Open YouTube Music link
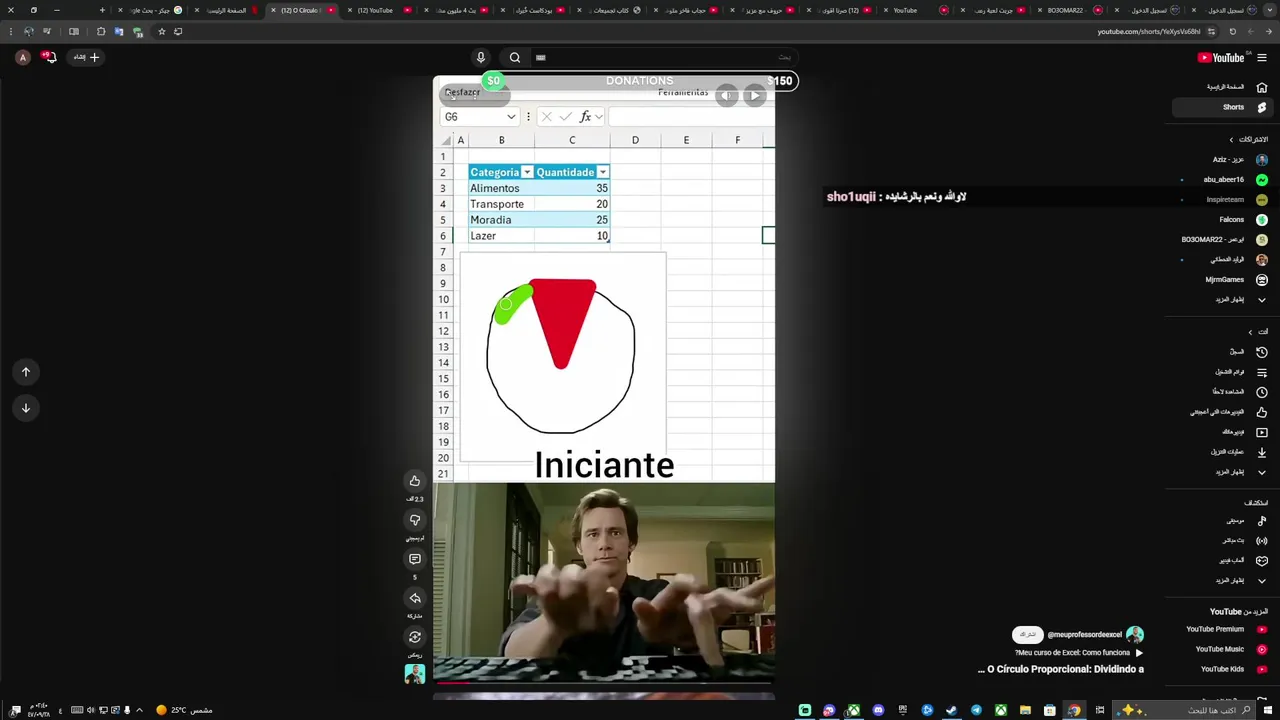Image resolution: width=1280 pixels, height=720 pixels. (1226, 649)
